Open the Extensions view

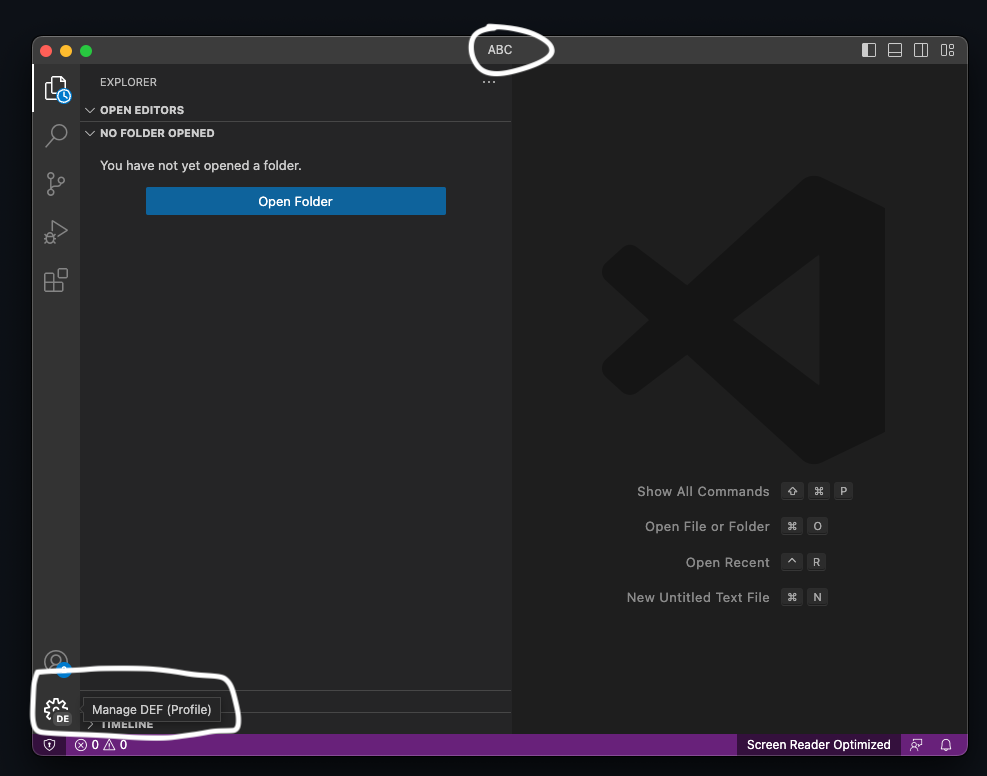[x=55, y=280]
